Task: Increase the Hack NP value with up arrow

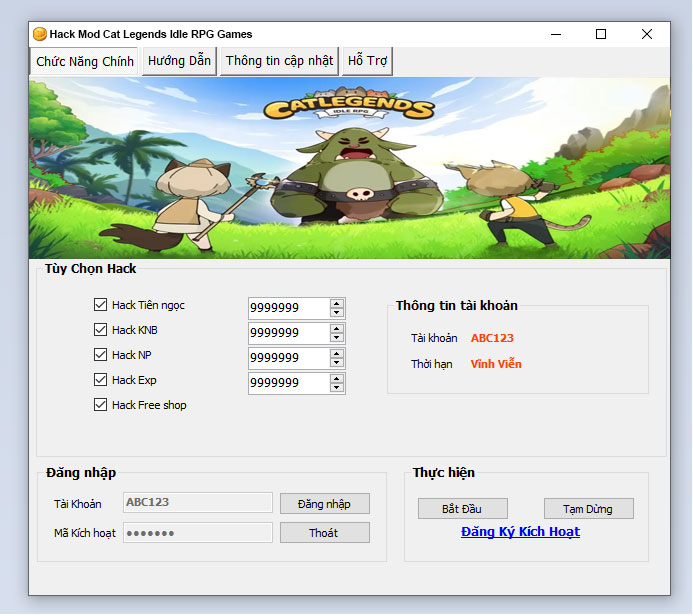Action: click(x=337, y=354)
